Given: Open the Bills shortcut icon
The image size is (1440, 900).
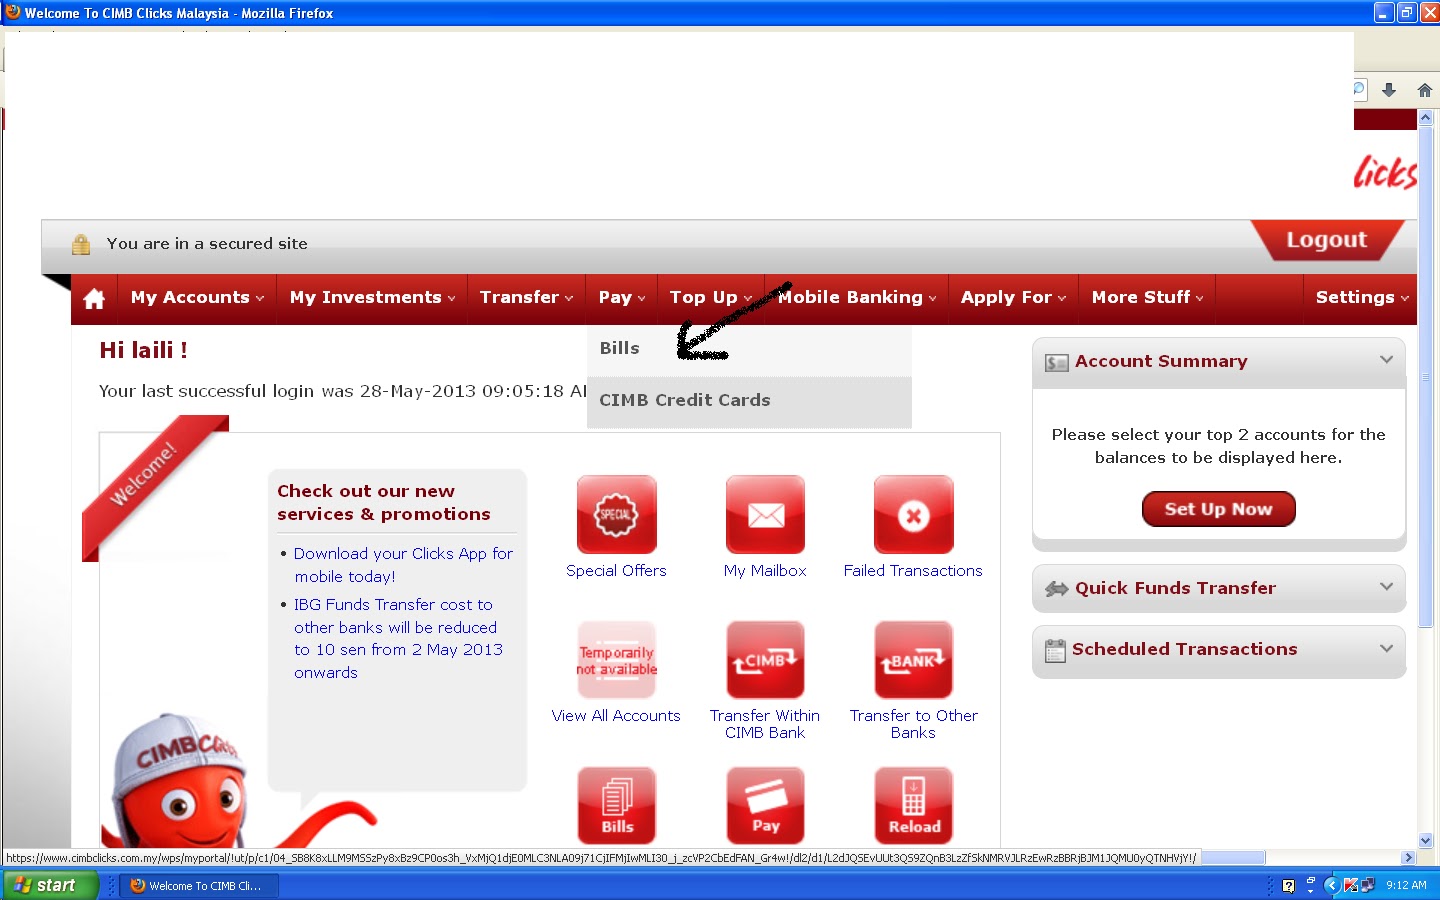Looking at the screenshot, I should click(x=617, y=806).
